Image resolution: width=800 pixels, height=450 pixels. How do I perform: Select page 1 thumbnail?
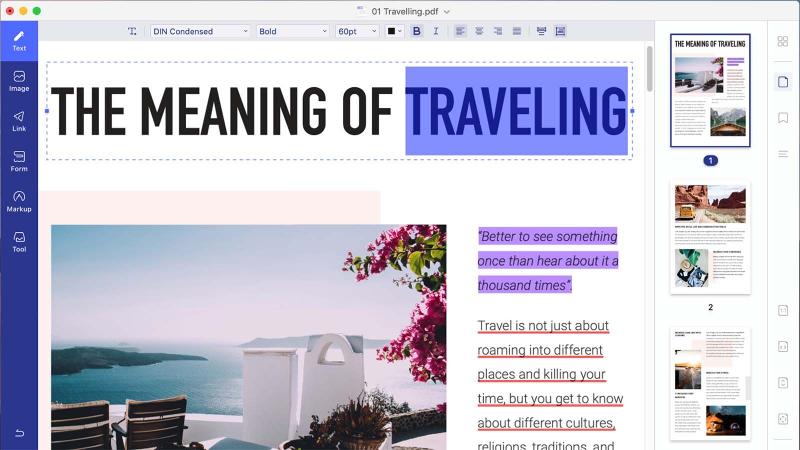710,90
